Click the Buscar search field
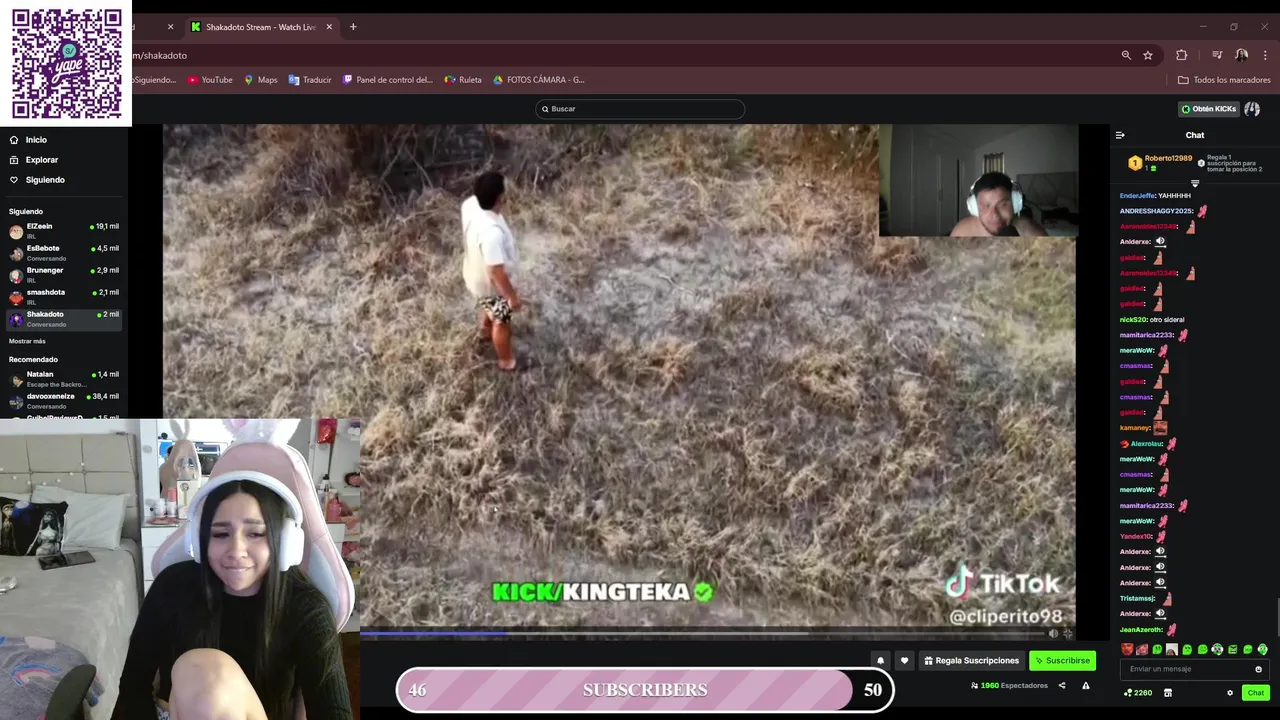1280x720 pixels. [x=640, y=109]
